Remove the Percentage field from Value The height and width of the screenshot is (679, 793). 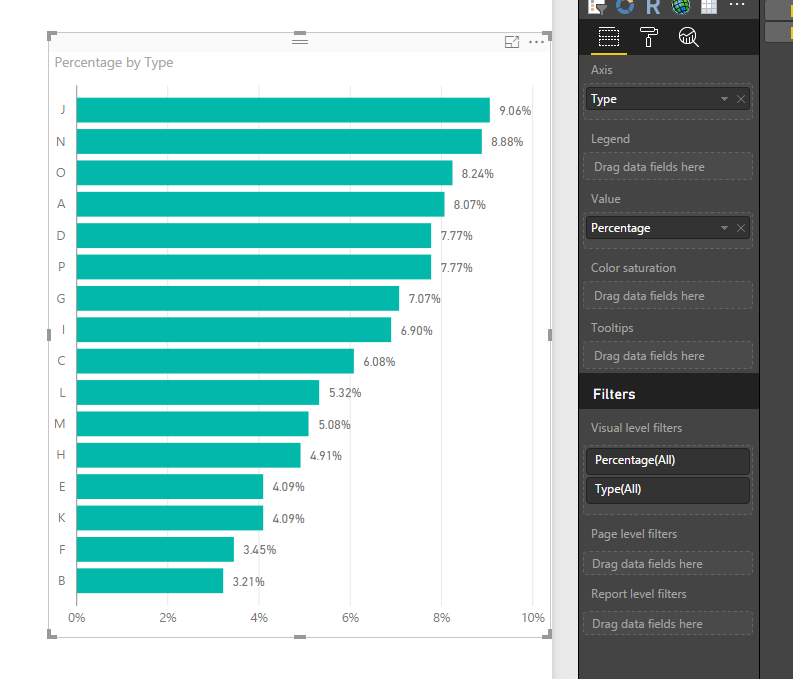pos(741,228)
